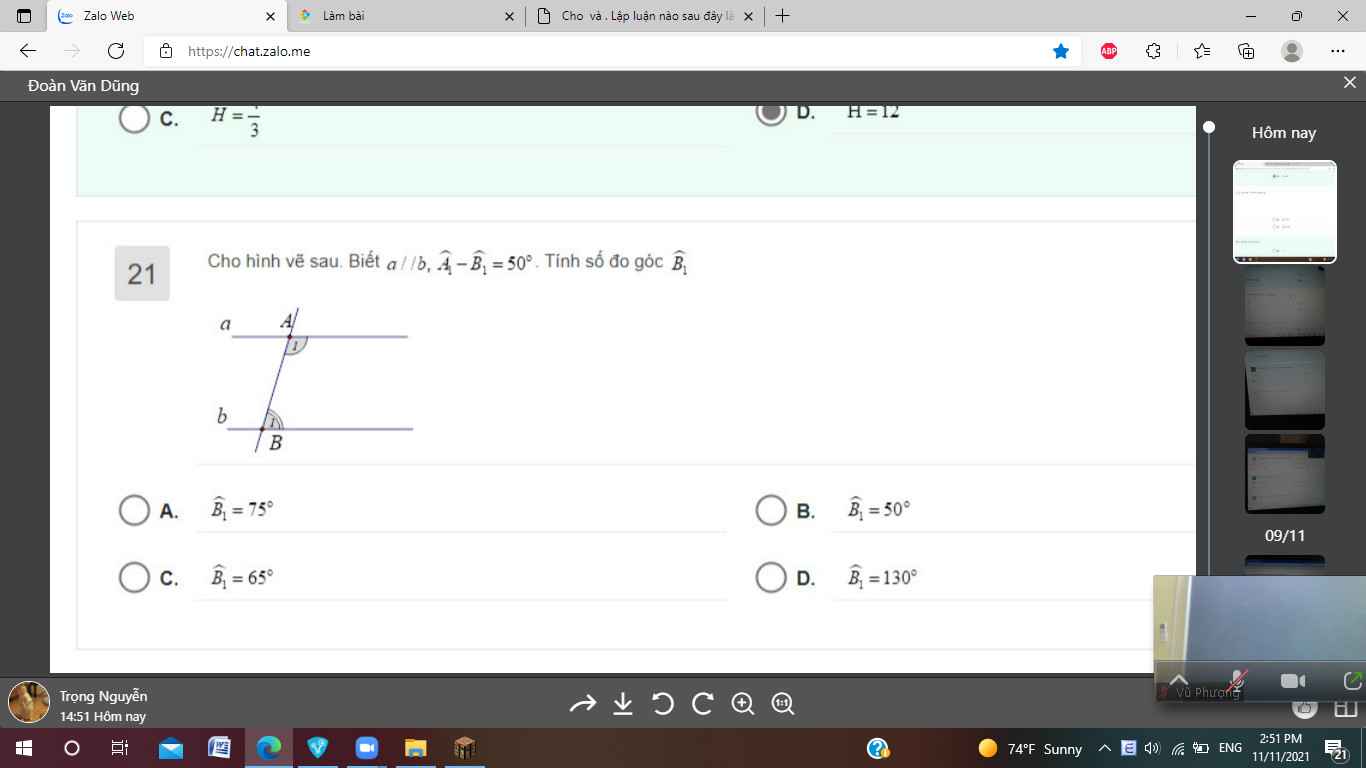Open the third image thumbnail
The height and width of the screenshot is (768, 1366).
[1285, 390]
